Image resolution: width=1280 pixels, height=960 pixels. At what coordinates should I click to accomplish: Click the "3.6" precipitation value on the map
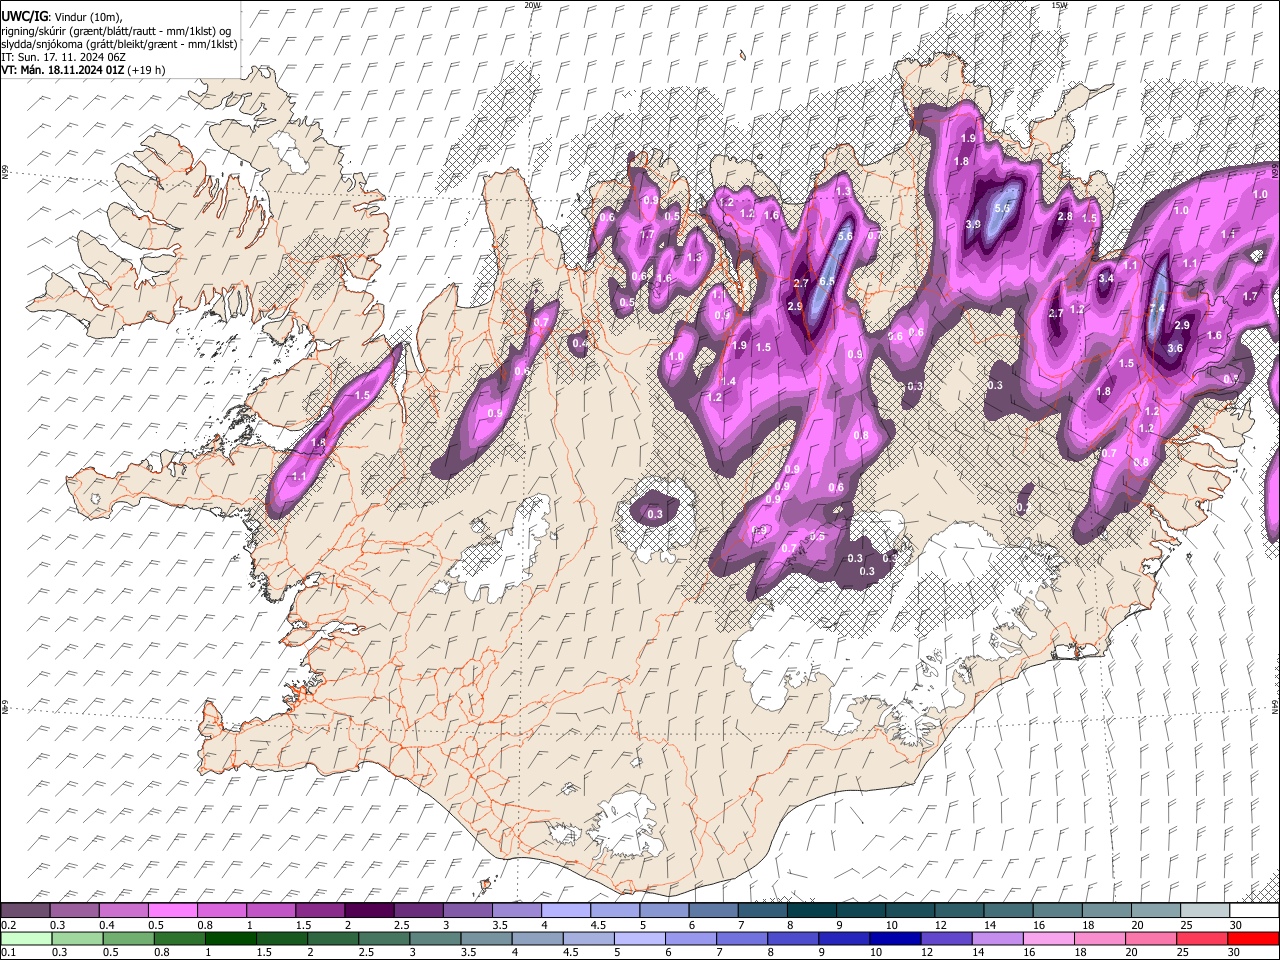(1175, 349)
